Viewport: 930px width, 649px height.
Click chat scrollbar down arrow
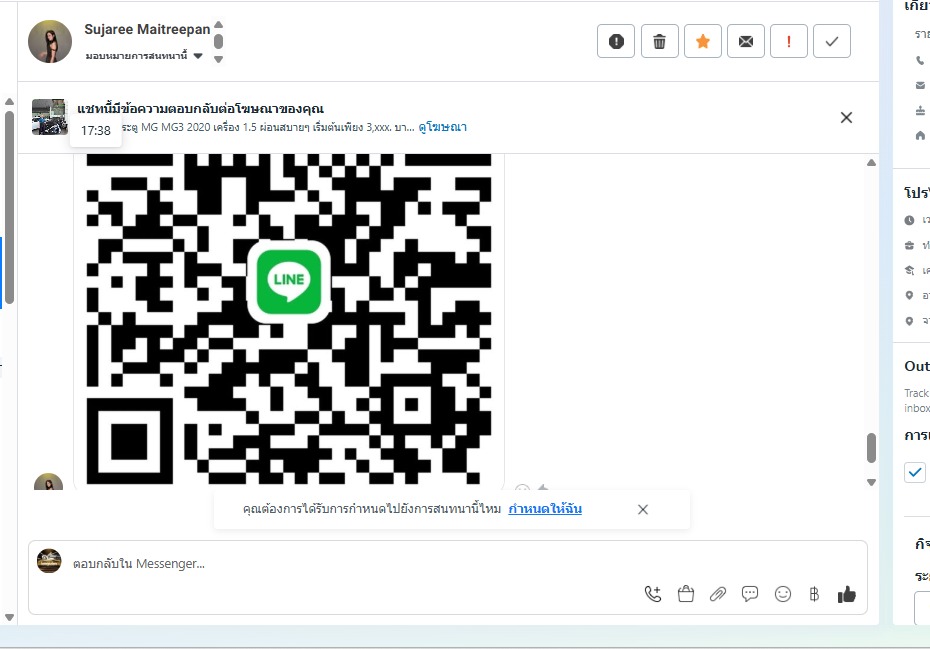click(x=871, y=482)
